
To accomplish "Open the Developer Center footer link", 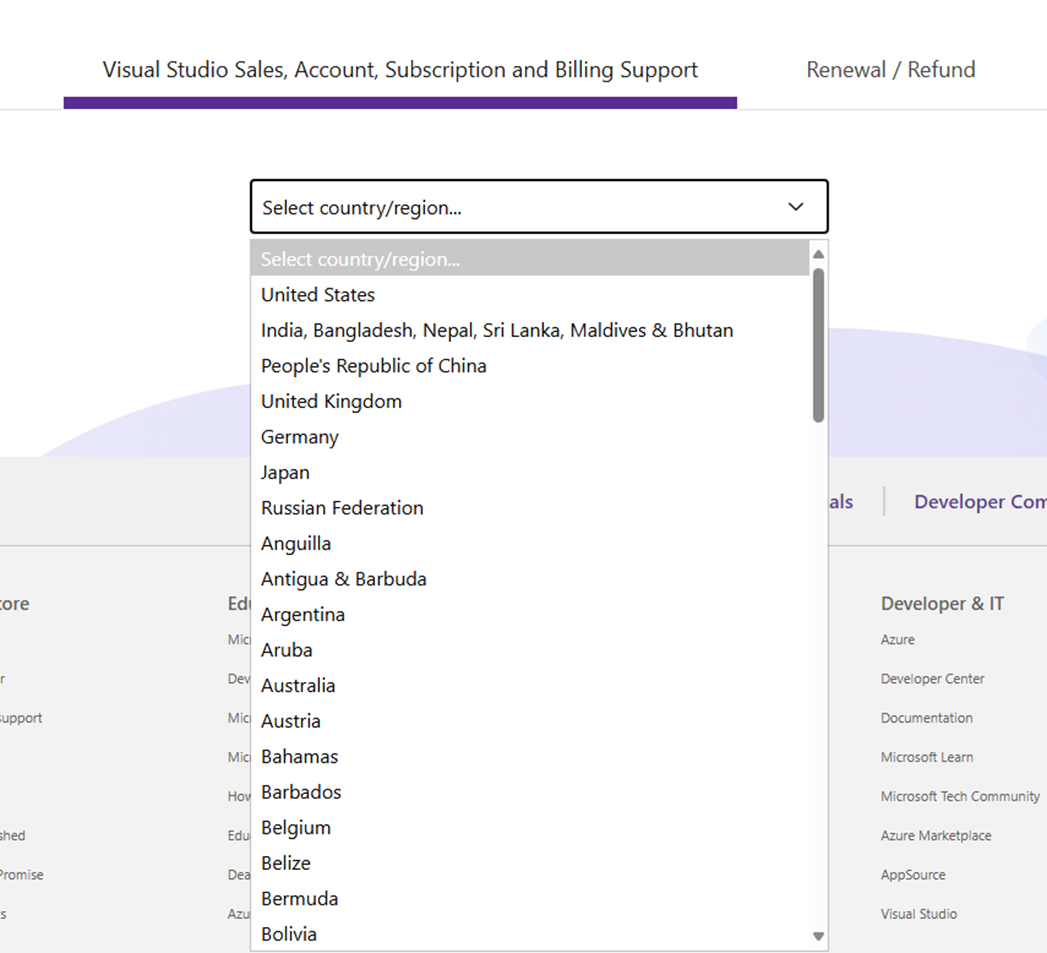I will (x=932, y=679).
